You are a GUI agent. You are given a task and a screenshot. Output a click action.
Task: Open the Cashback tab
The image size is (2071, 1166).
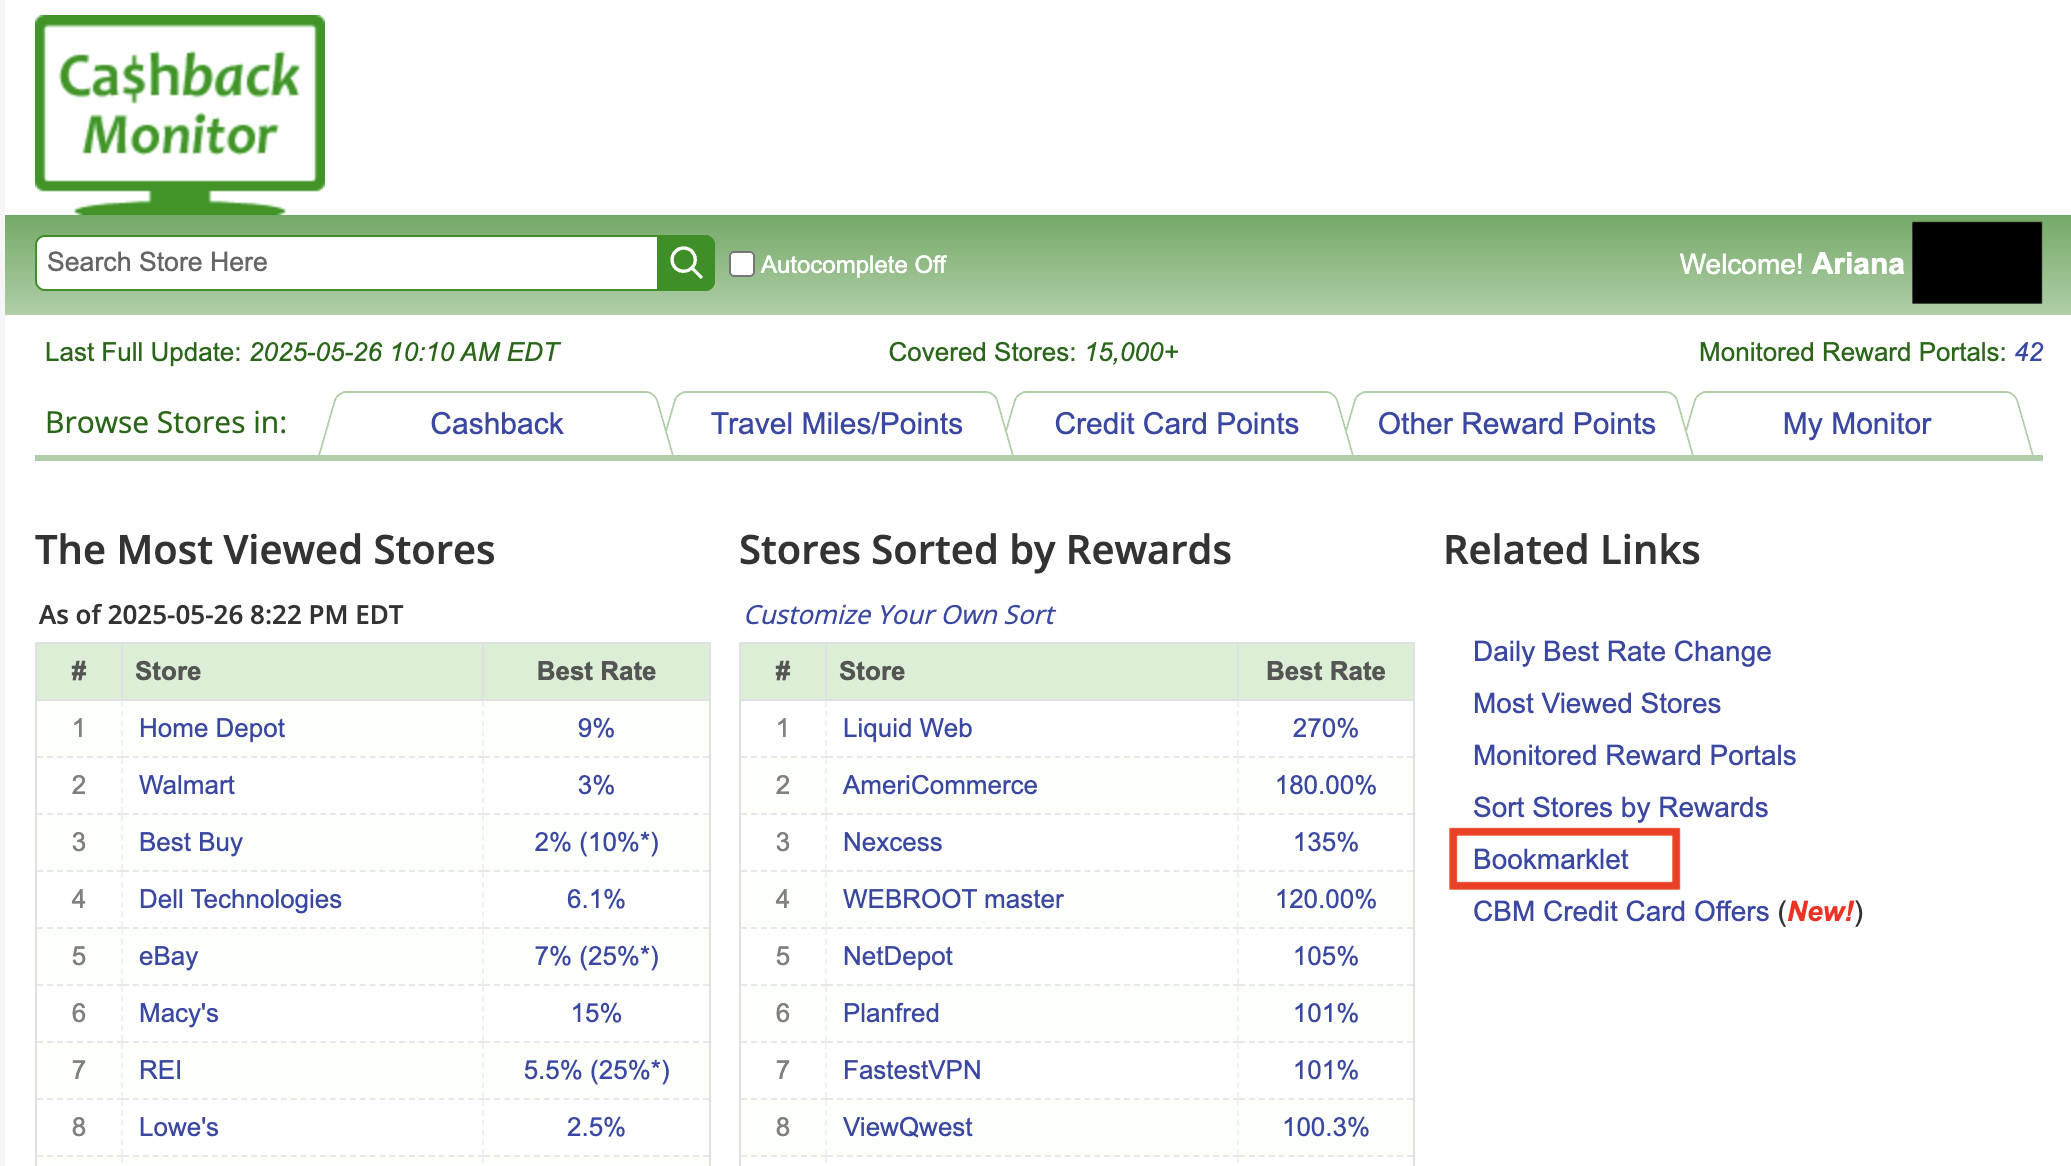(x=497, y=424)
